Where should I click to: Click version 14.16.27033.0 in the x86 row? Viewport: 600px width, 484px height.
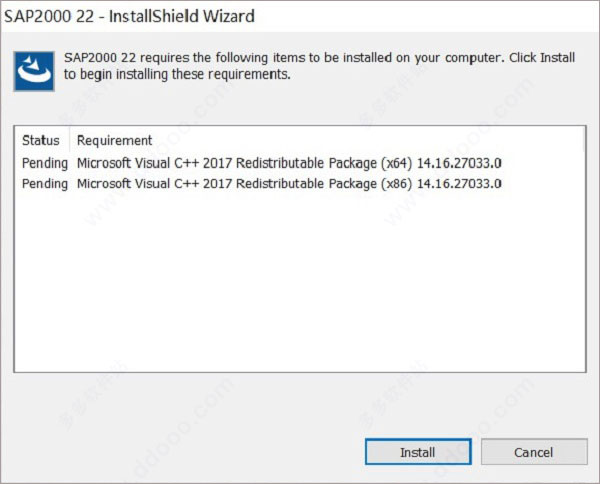(x=459, y=184)
